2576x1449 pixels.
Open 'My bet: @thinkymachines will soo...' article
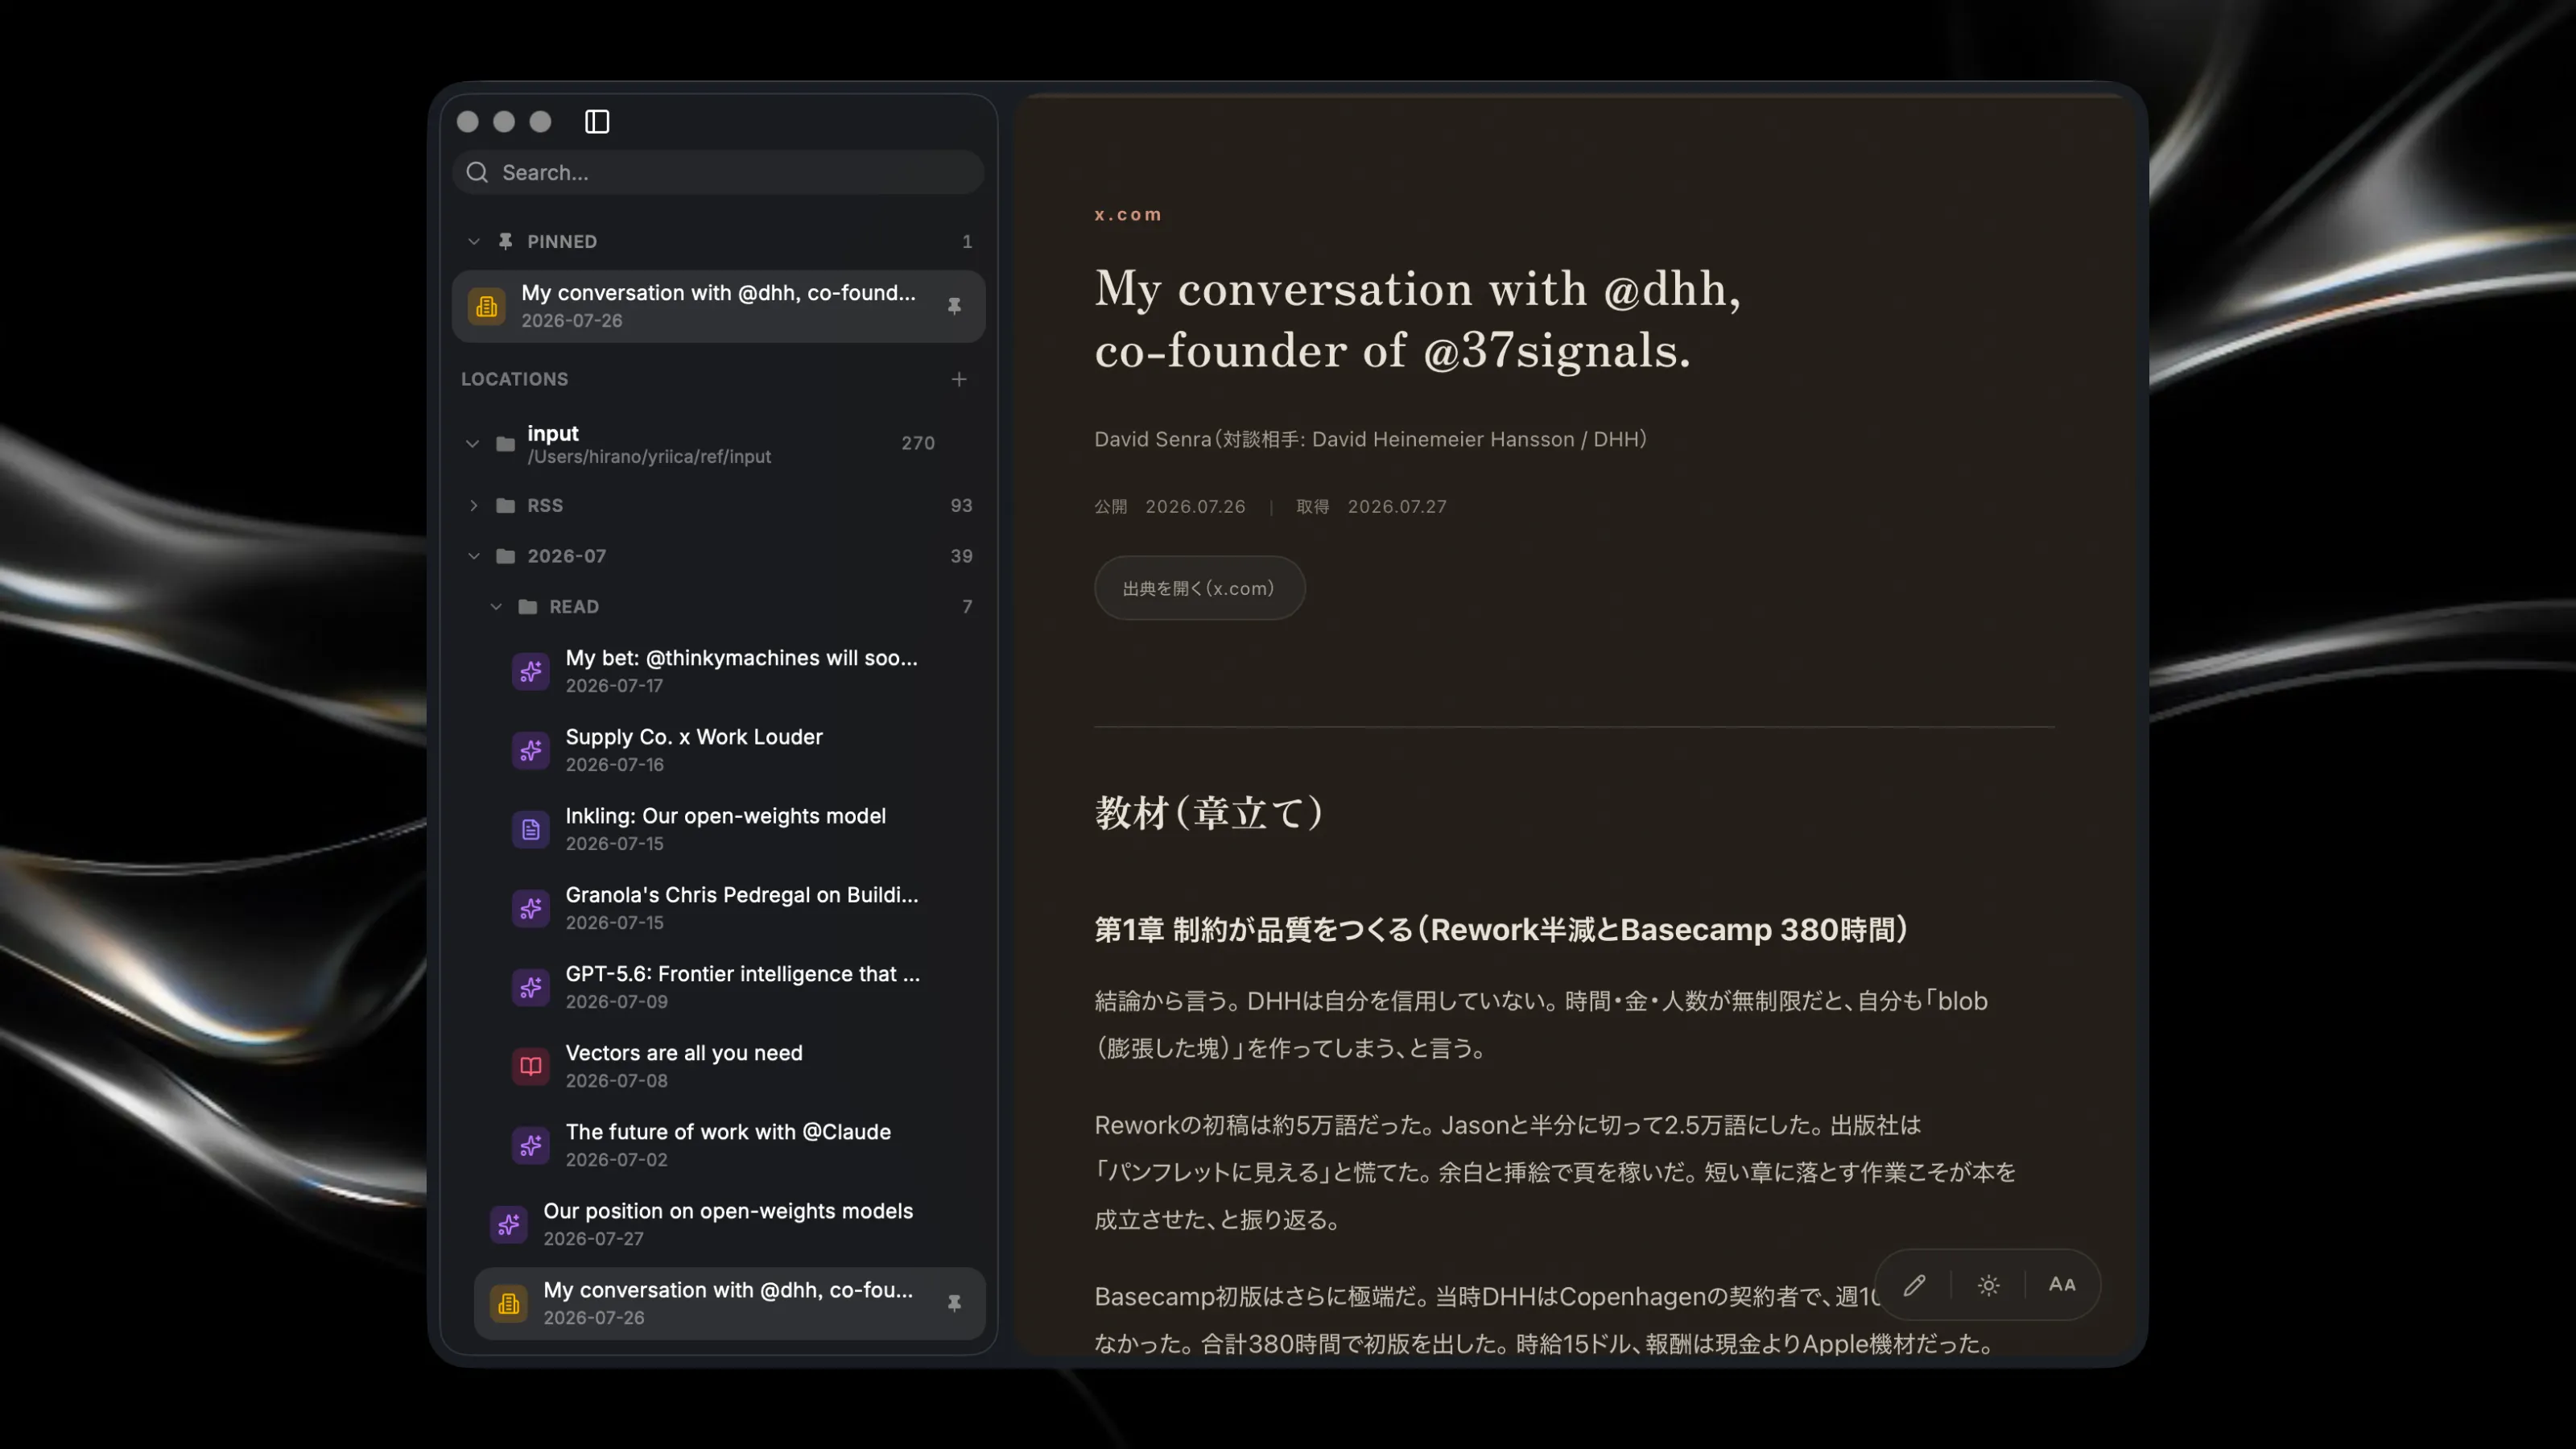740,671
